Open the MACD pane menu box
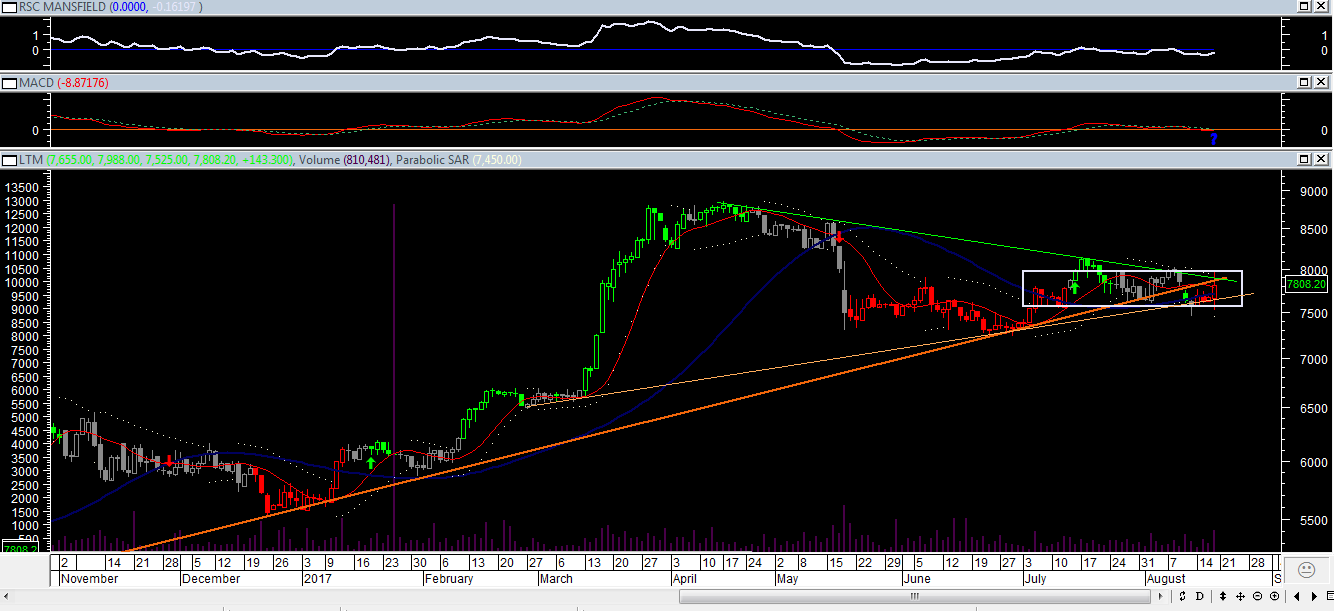The image size is (1337, 611). tap(9, 82)
